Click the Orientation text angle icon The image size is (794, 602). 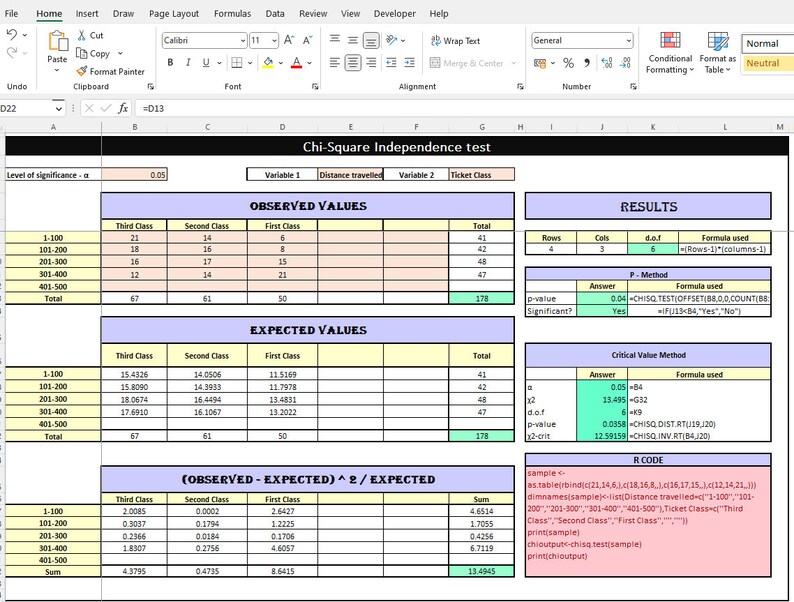click(391, 40)
